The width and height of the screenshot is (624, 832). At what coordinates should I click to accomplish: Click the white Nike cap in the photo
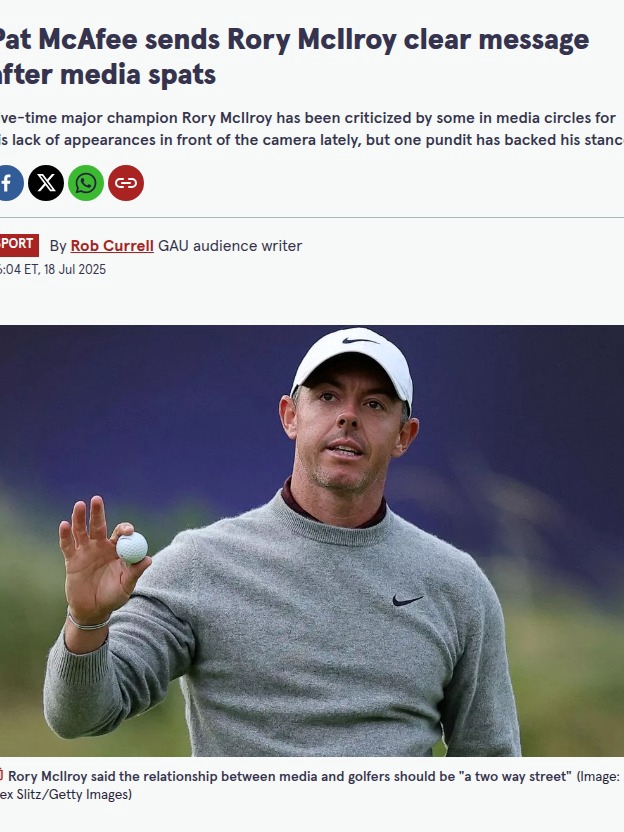pyautogui.click(x=354, y=362)
